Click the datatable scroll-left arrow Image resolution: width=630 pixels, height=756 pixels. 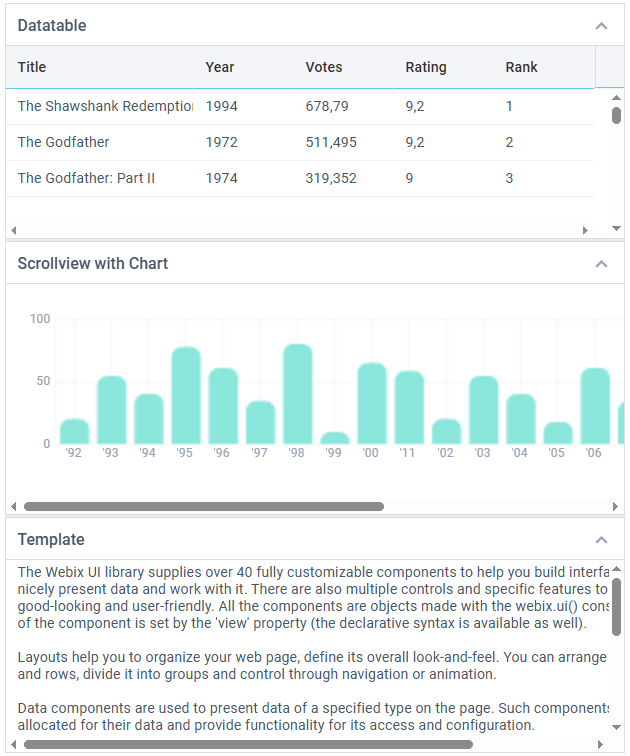(x=13, y=230)
